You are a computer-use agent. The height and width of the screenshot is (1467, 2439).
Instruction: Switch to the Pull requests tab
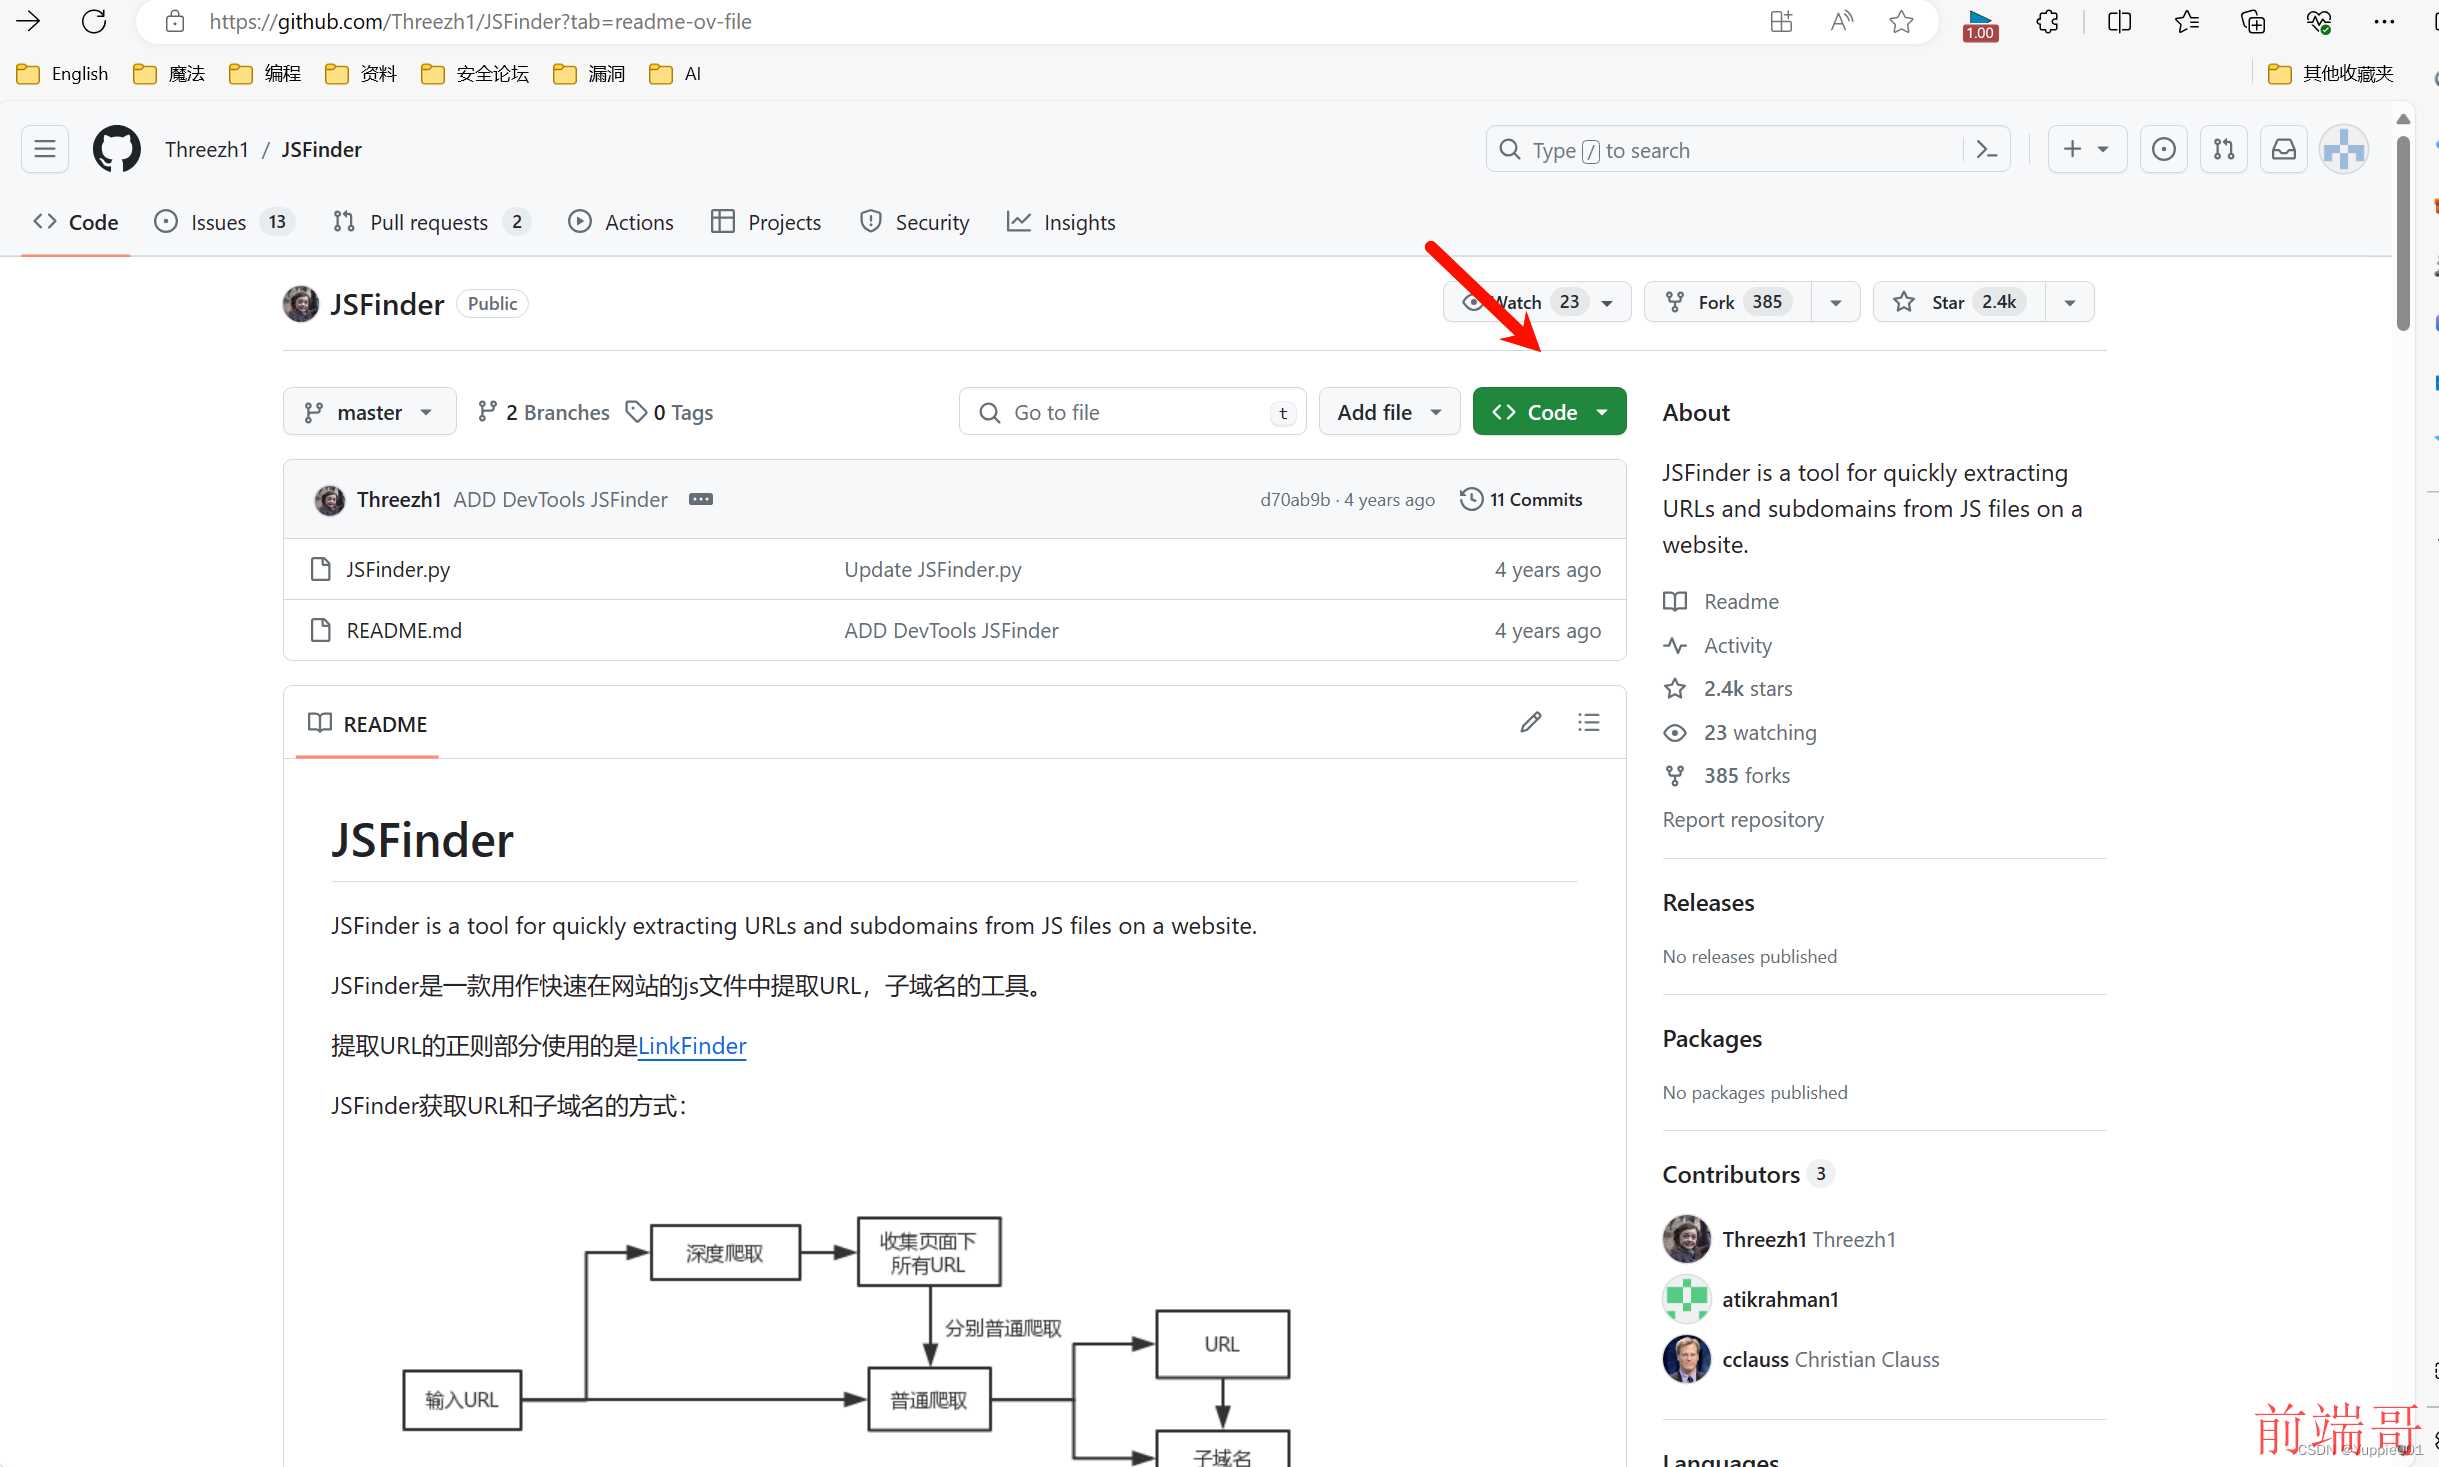(430, 222)
